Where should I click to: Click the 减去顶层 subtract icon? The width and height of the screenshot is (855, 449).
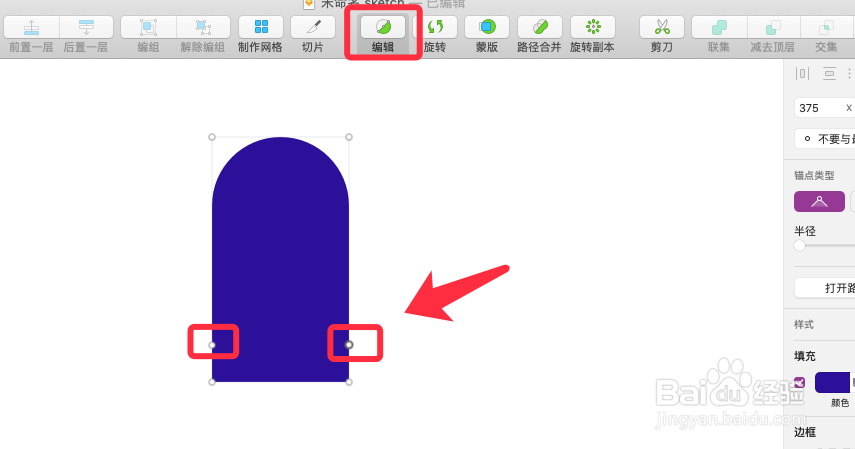773,27
